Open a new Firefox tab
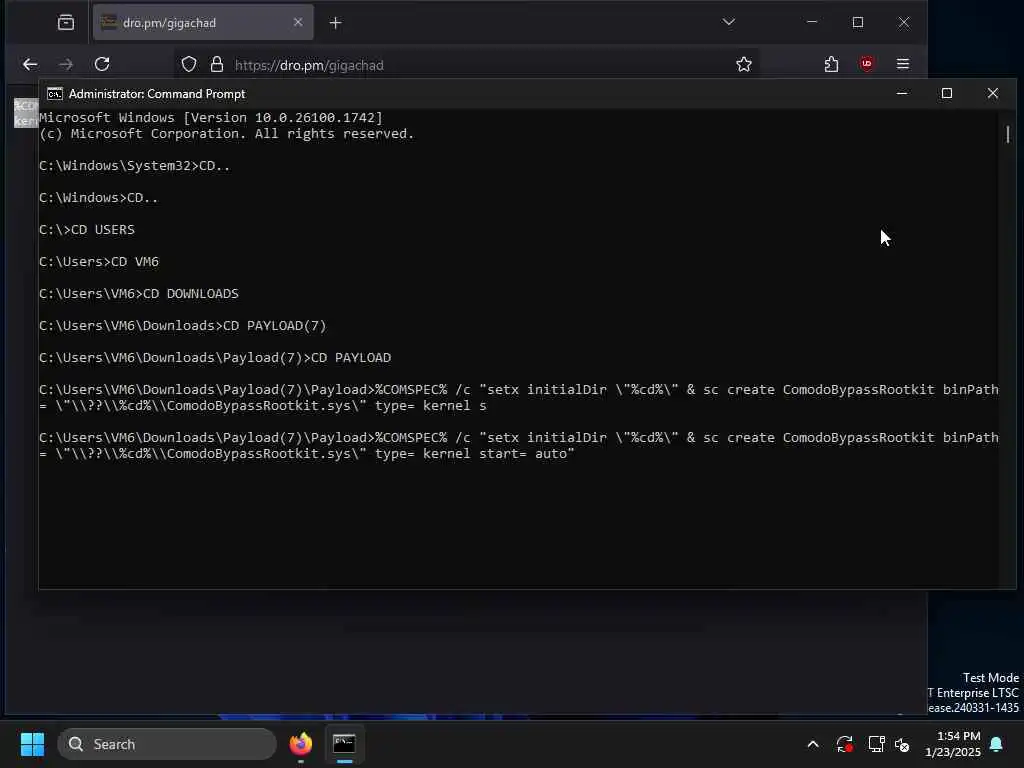The width and height of the screenshot is (1024, 768). [x=335, y=23]
